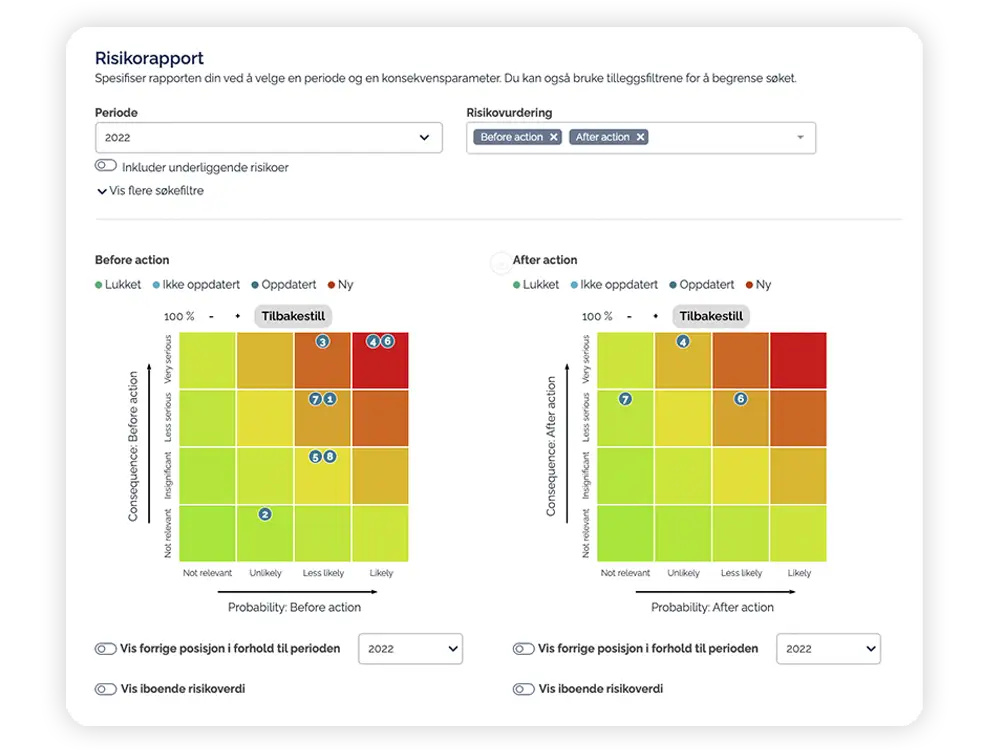
Task: Toggle Inkluder underliggende risikoer switch
Action: click(106, 166)
